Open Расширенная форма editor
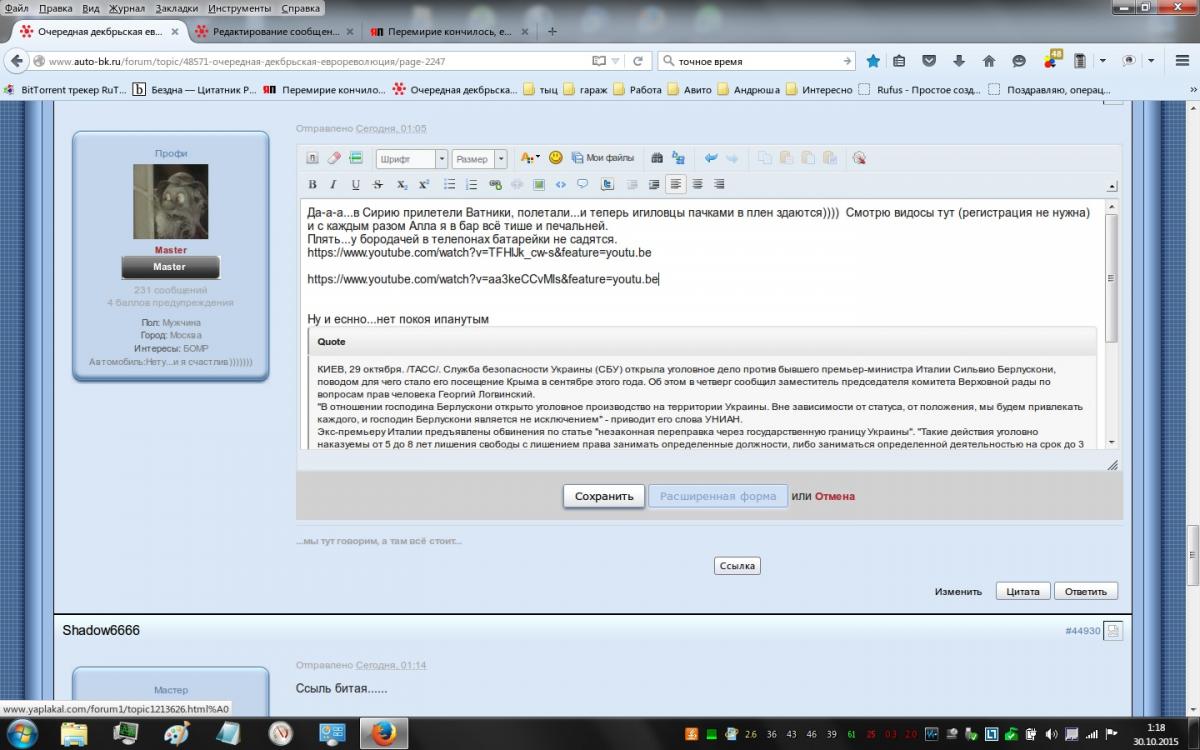 point(717,496)
